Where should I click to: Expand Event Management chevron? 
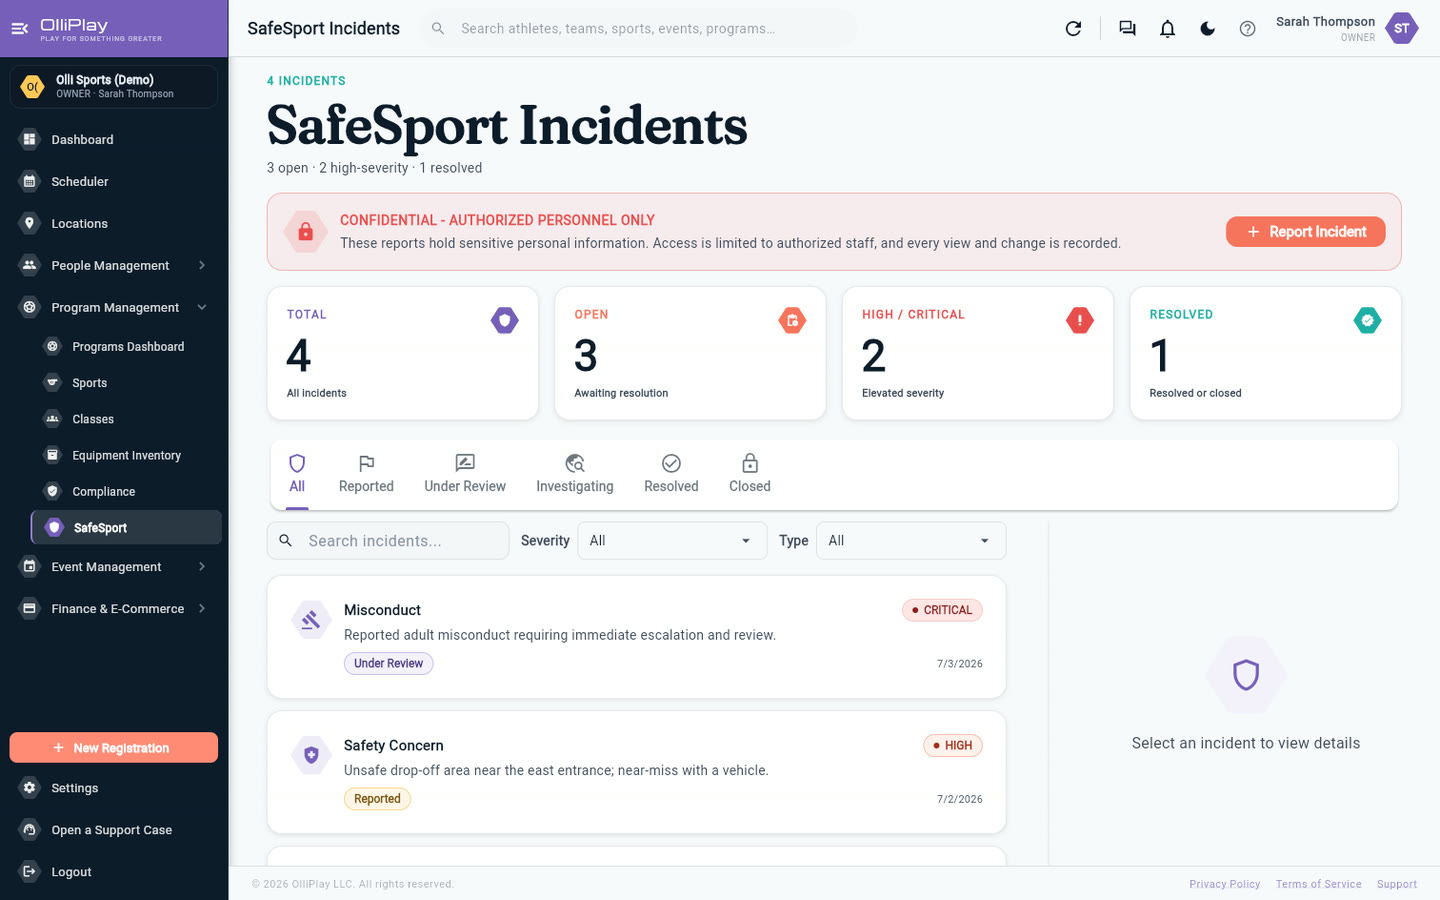[x=202, y=566]
